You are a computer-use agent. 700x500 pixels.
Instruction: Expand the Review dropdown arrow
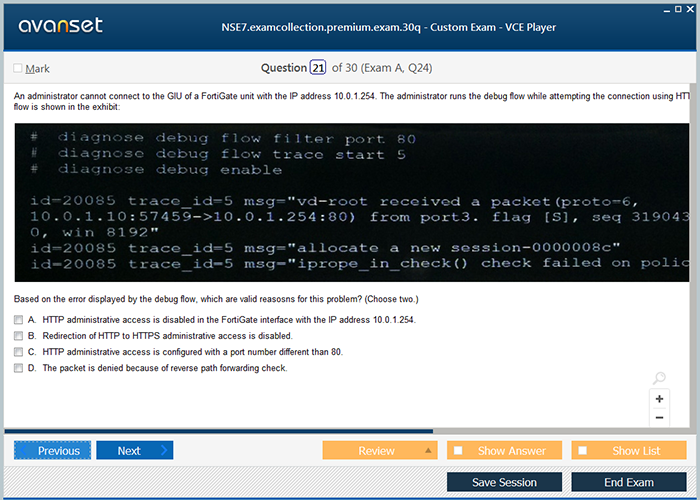(429, 451)
